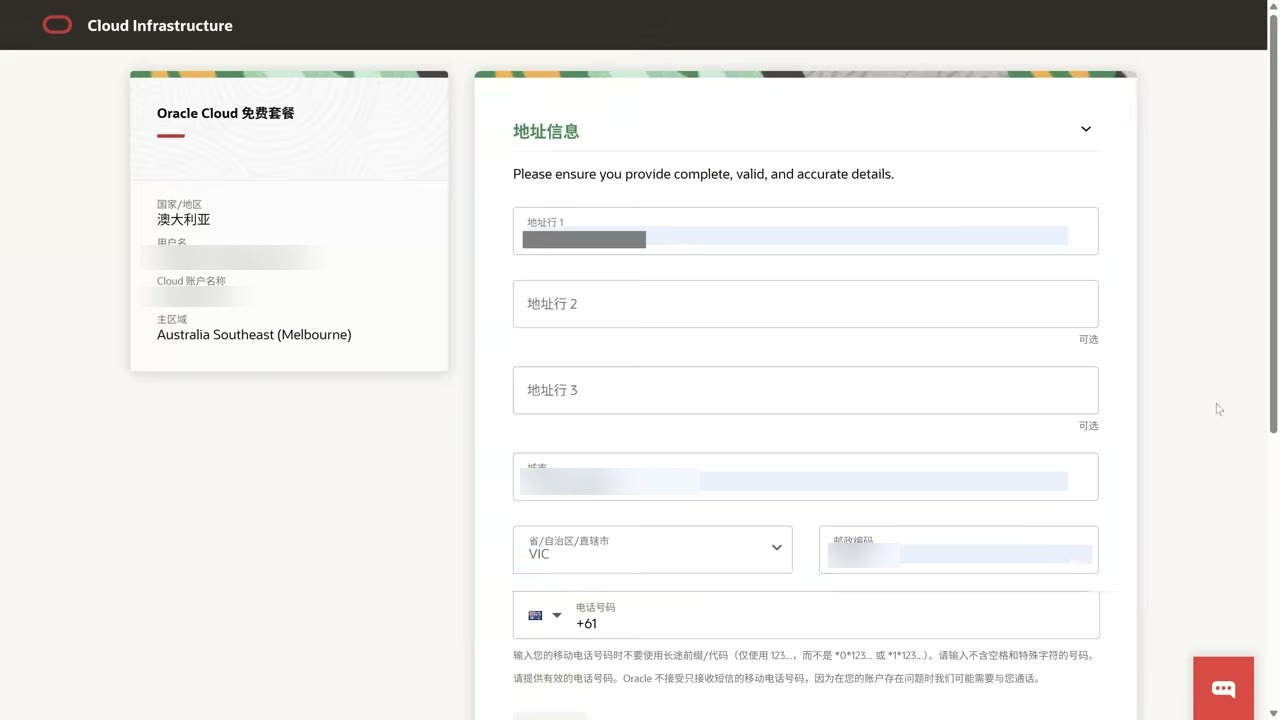Open the red chat support widget
Image resolution: width=1280 pixels, height=720 pixels.
(x=1223, y=688)
